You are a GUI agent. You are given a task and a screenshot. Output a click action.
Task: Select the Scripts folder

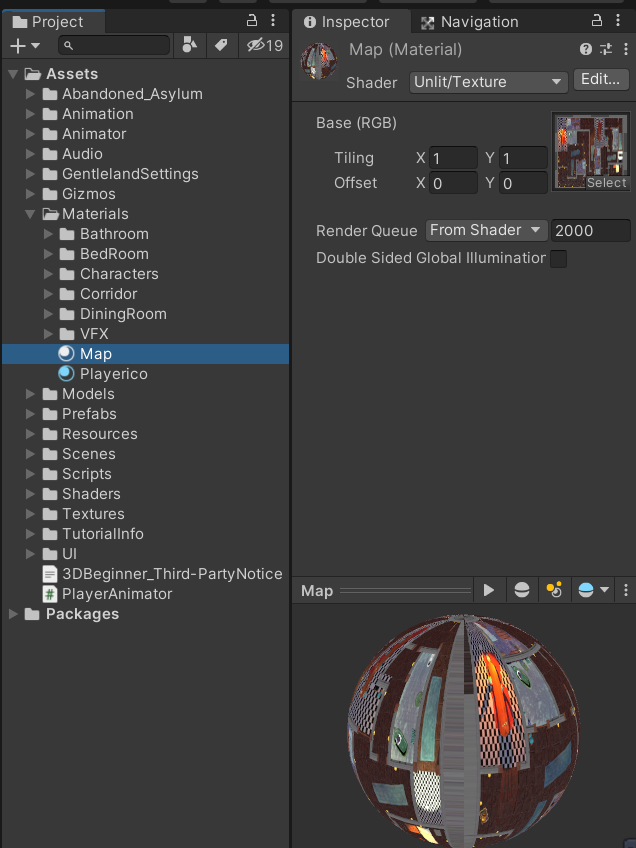(x=87, y=474)
